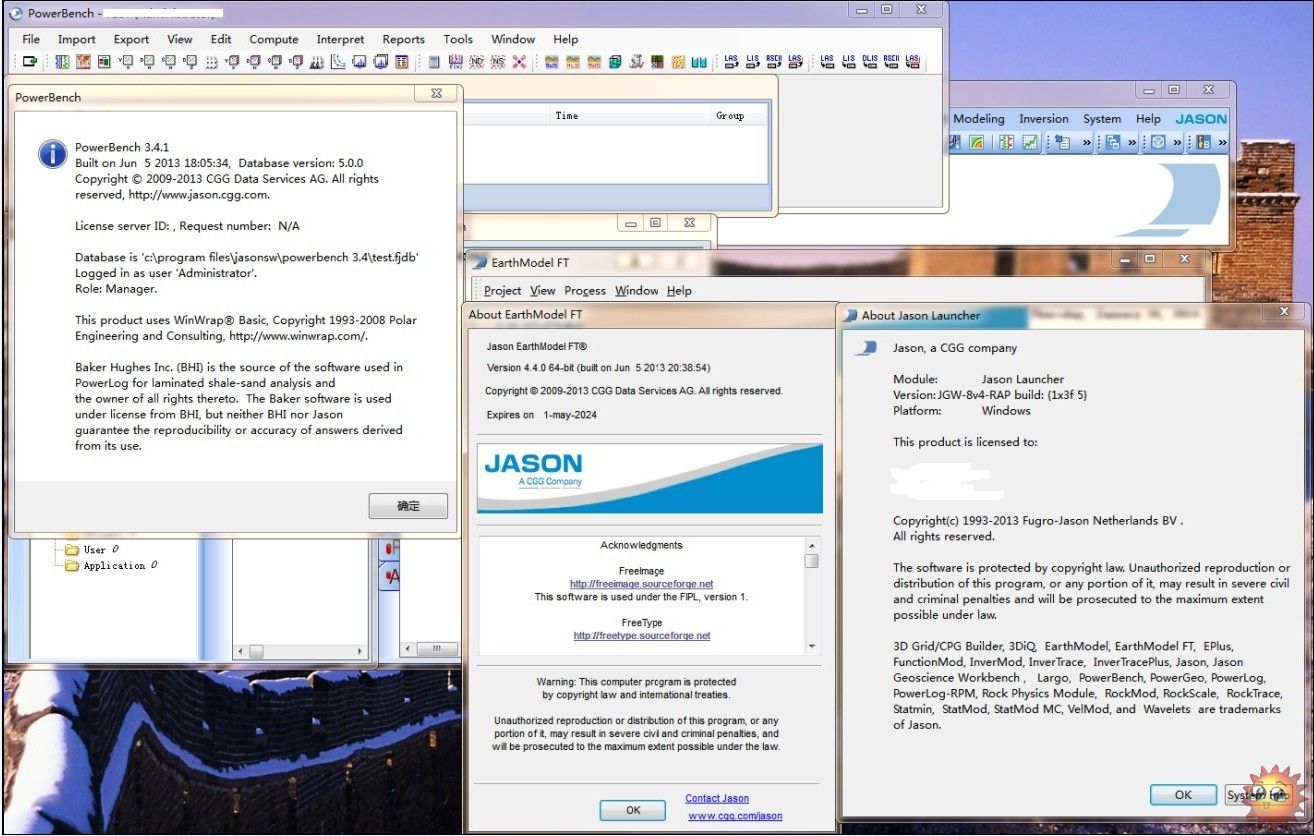Close the PowerBench about dialog
The width and height of the screenshot is (1314, 836).
click(437, 93)
